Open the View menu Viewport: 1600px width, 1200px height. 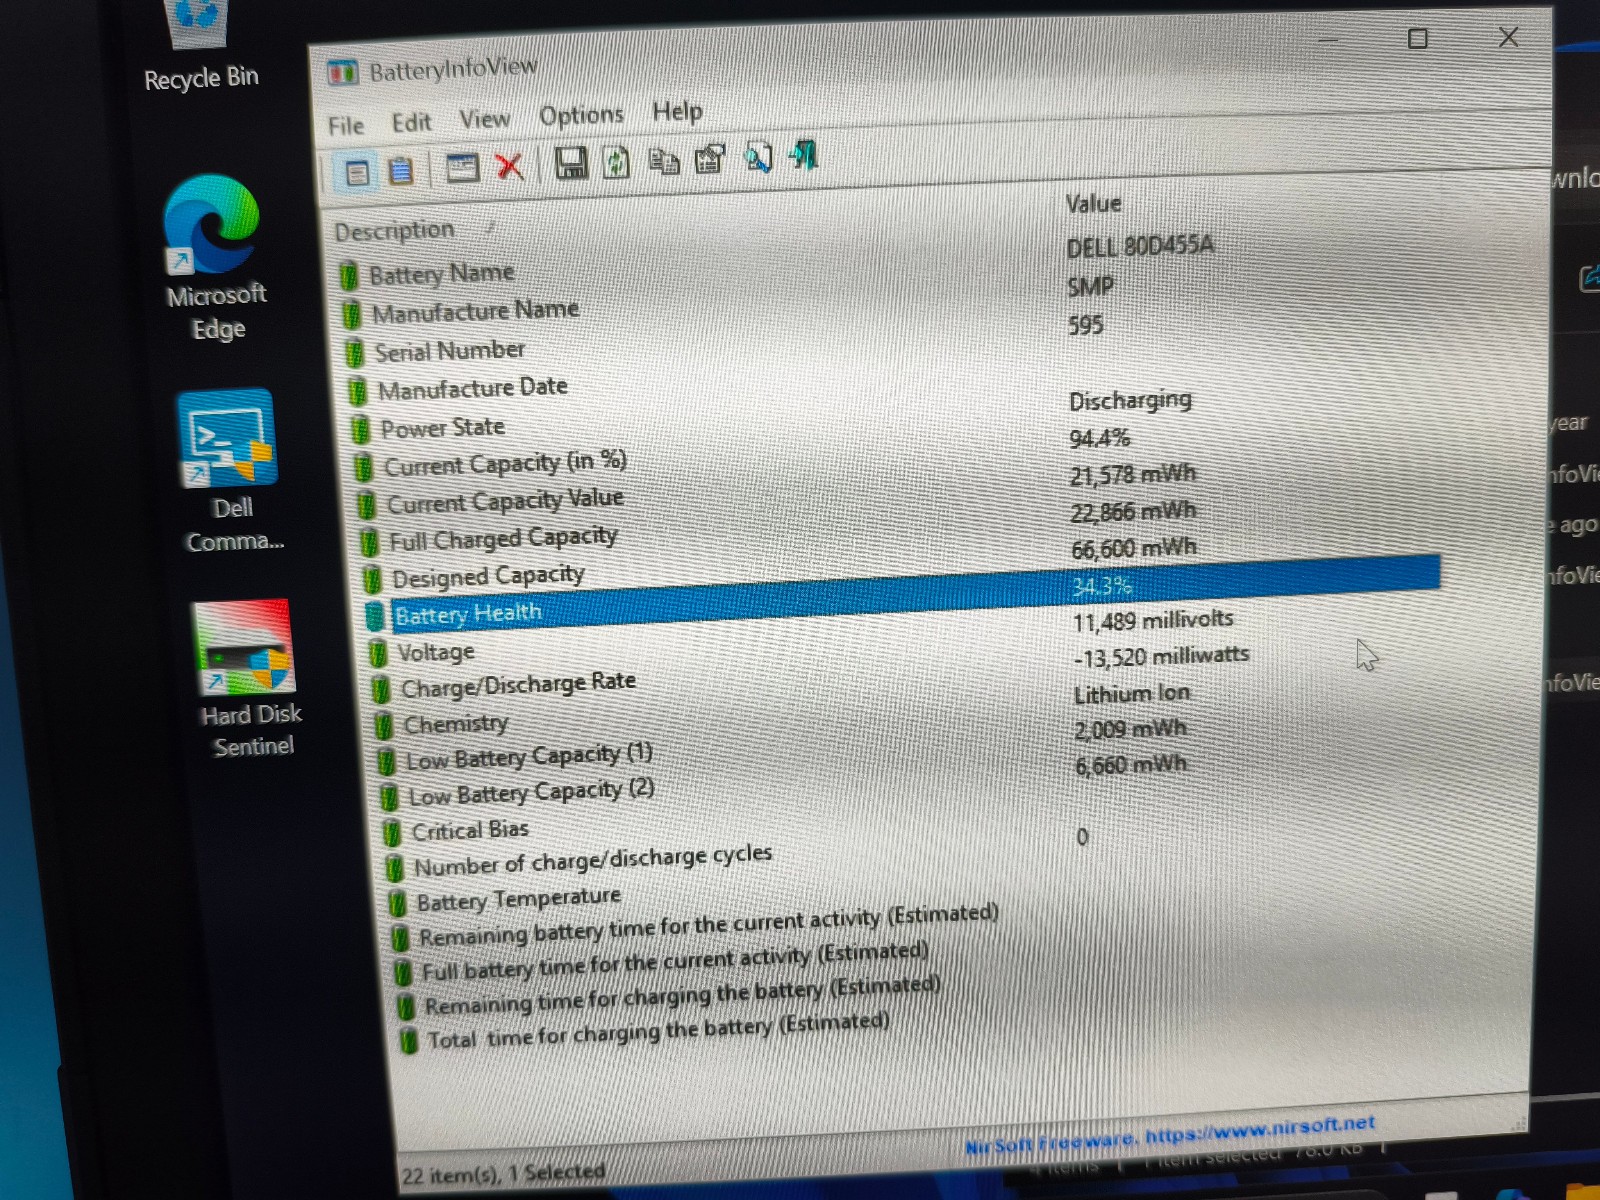click(485, 120)
